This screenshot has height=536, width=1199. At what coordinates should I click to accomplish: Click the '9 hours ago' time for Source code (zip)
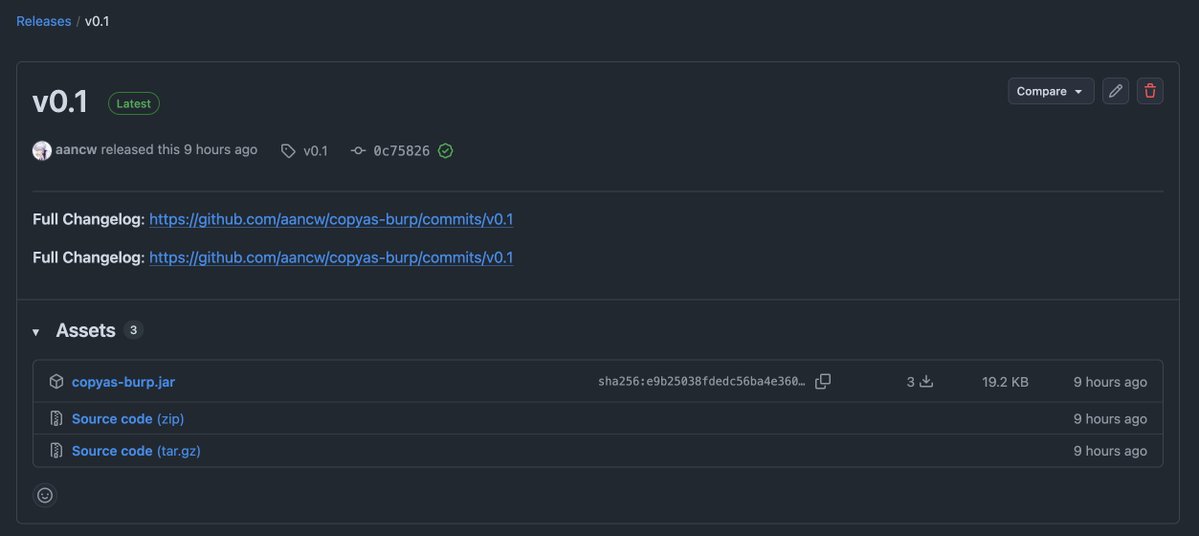(1110, 418)
